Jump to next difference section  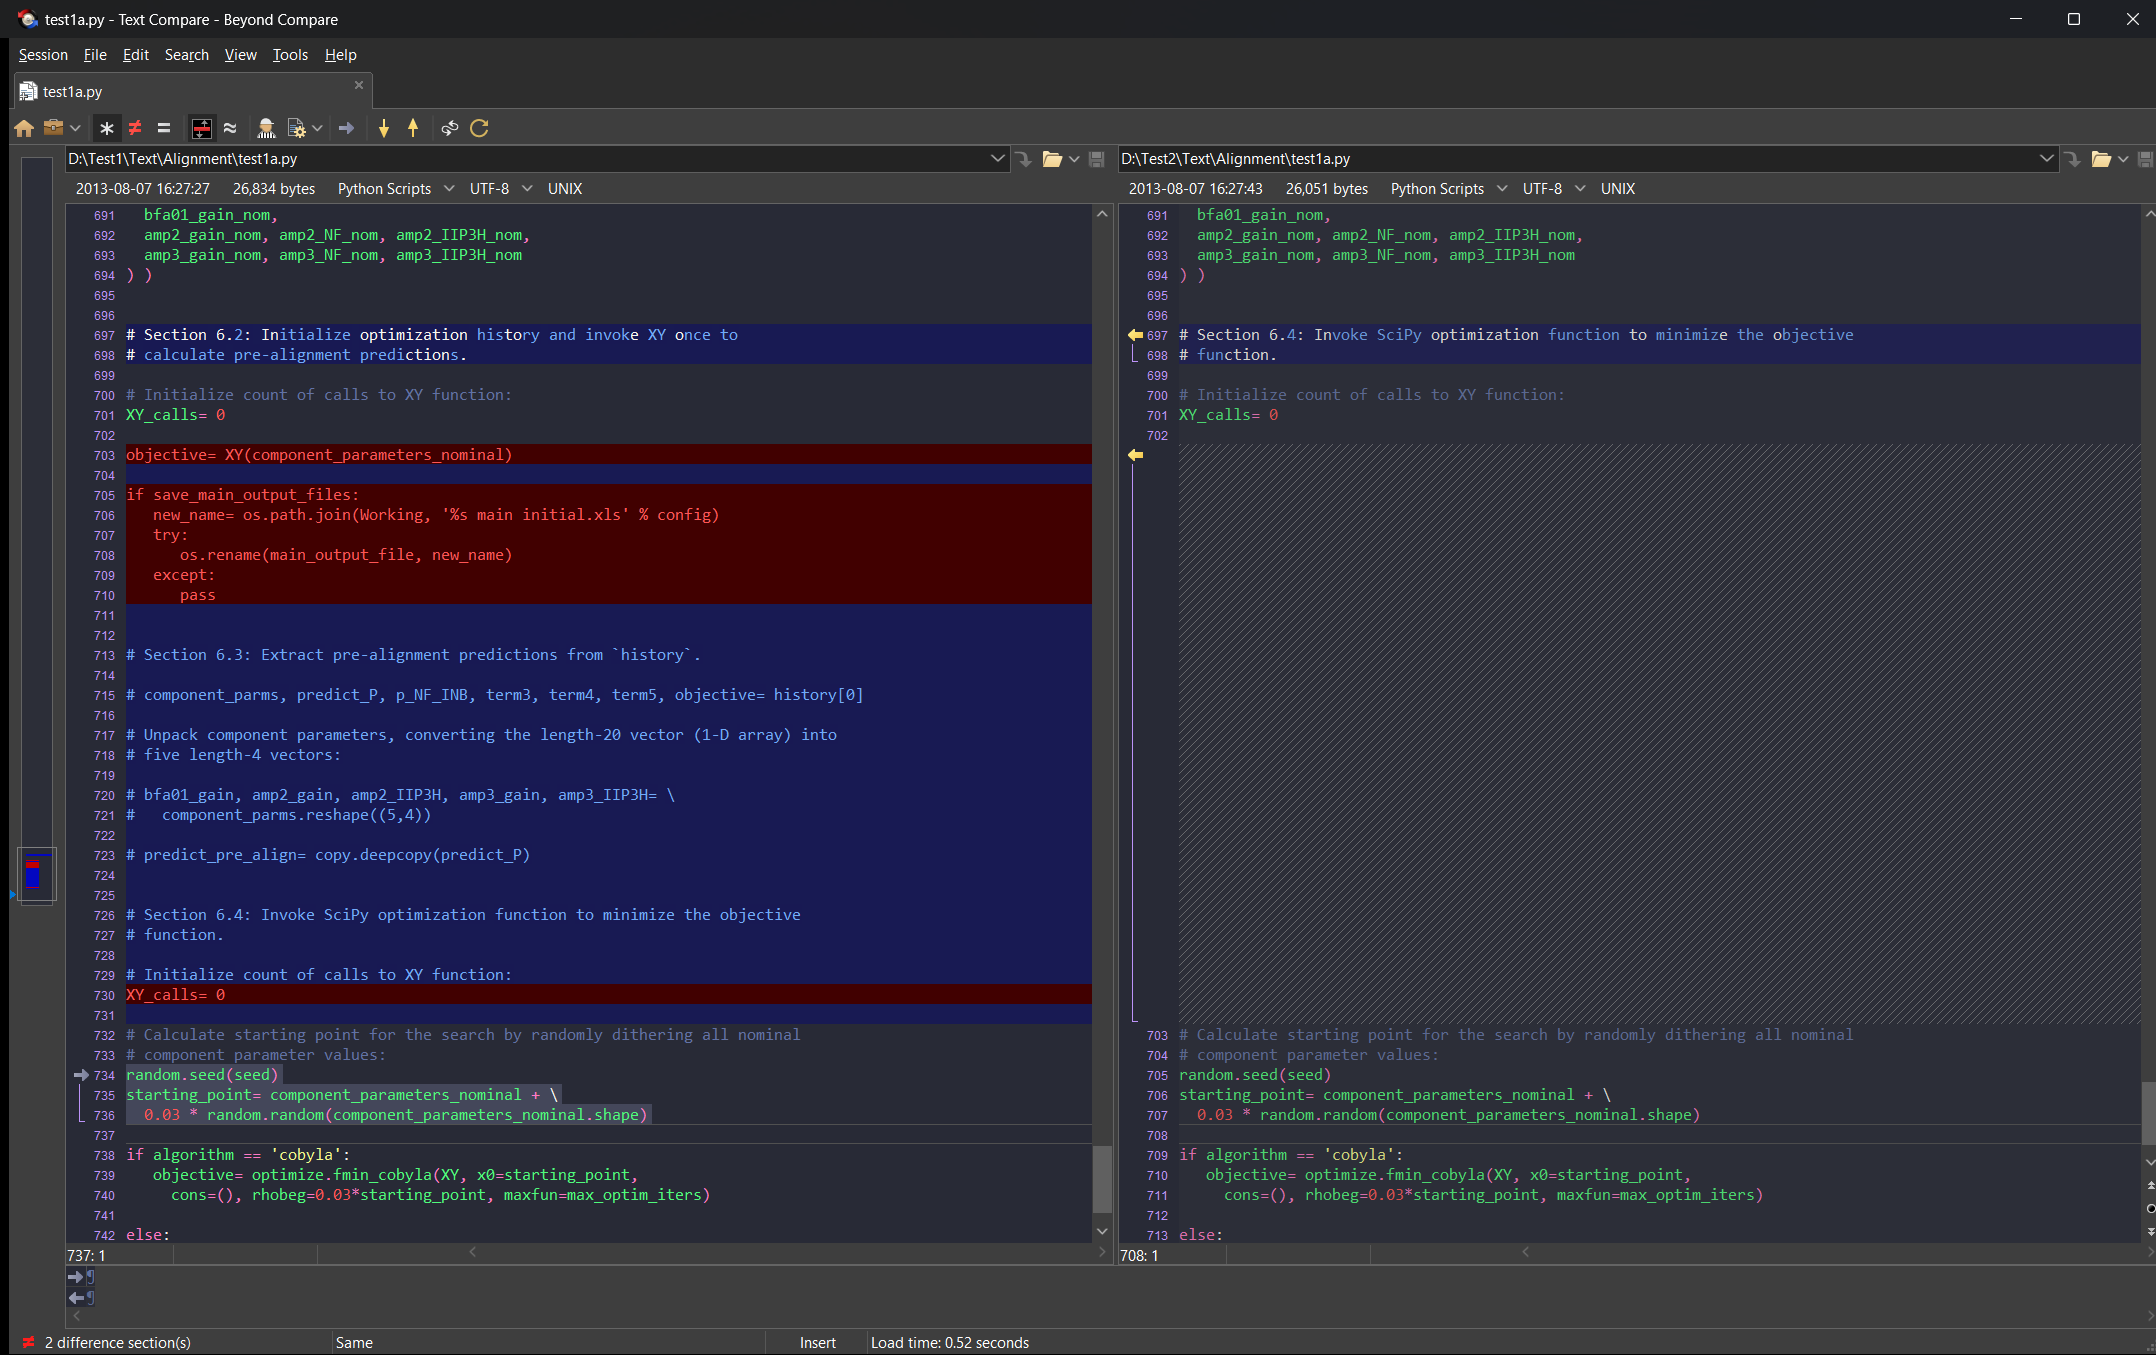tap(384, 128)
